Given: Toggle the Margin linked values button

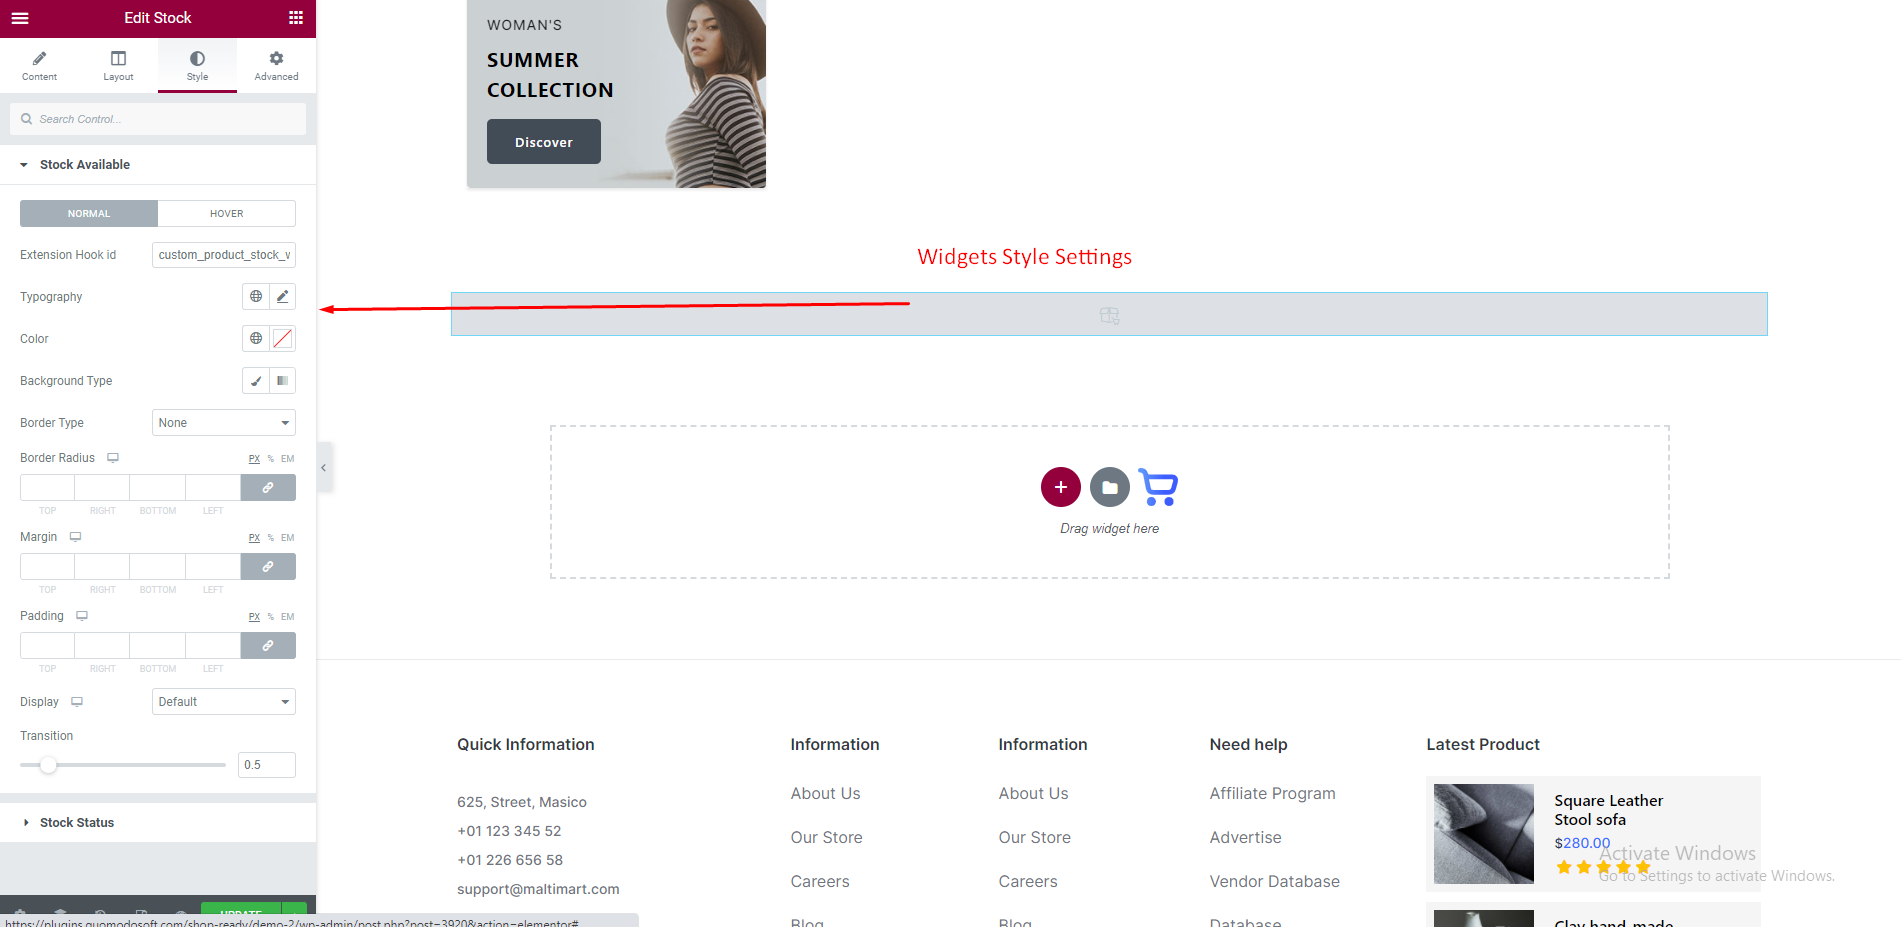Looking at the screenshot, I should tap(268, 567).
